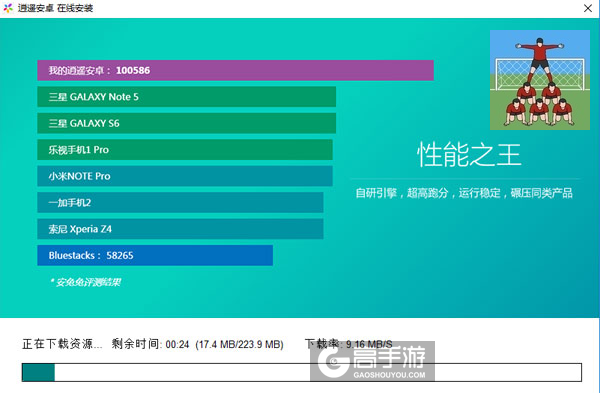Open the soccer wall game thumbnail
This screenshot has height=393, width=600.
(540, 80)
